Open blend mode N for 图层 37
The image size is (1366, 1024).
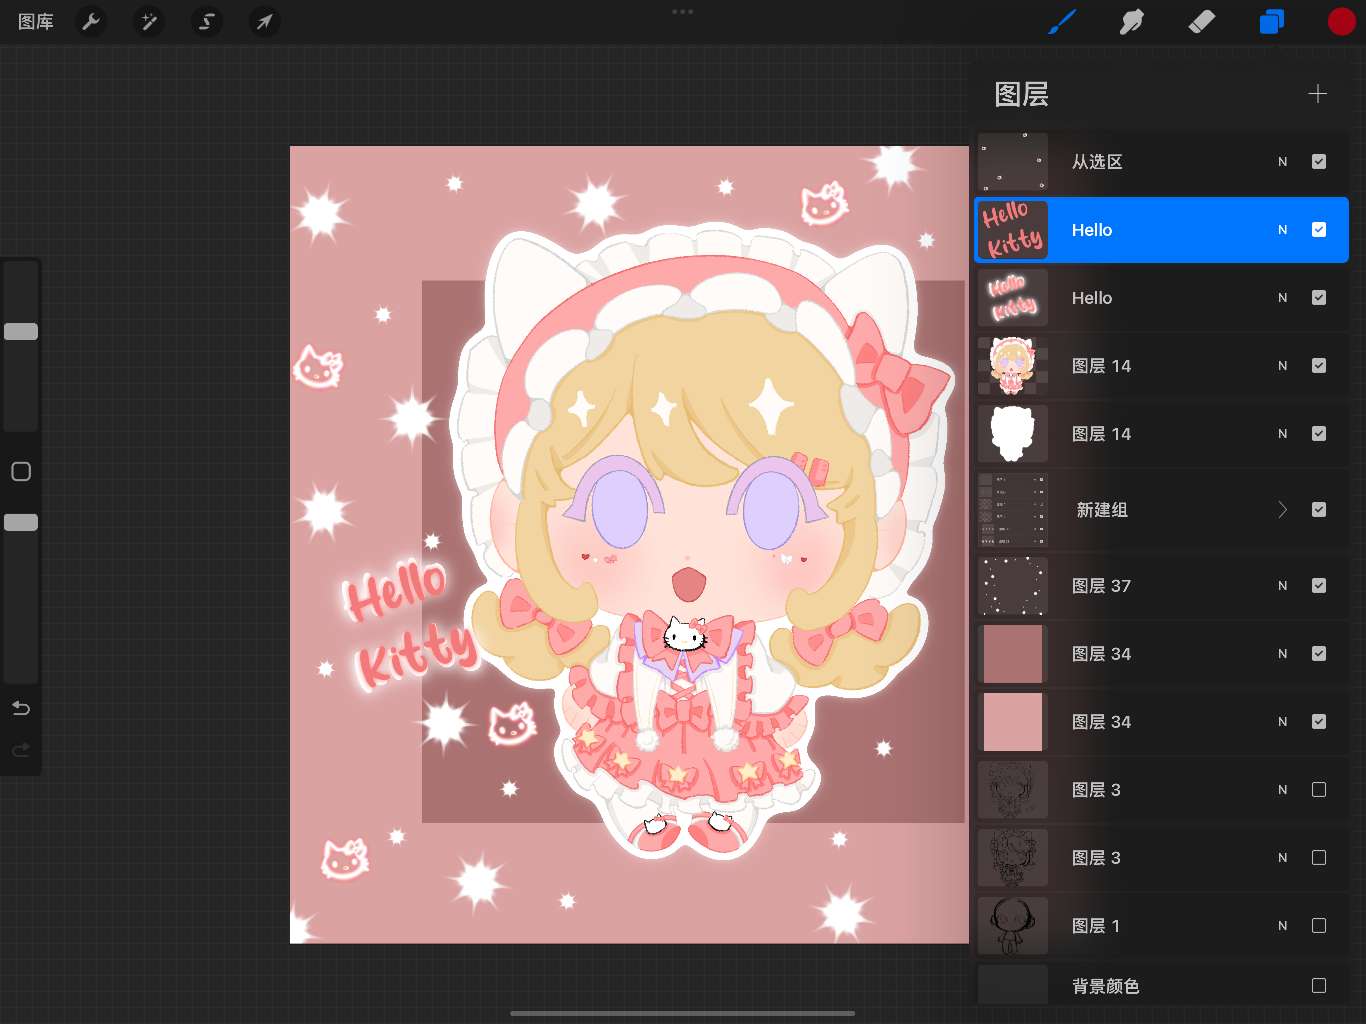coord(1283,585)
